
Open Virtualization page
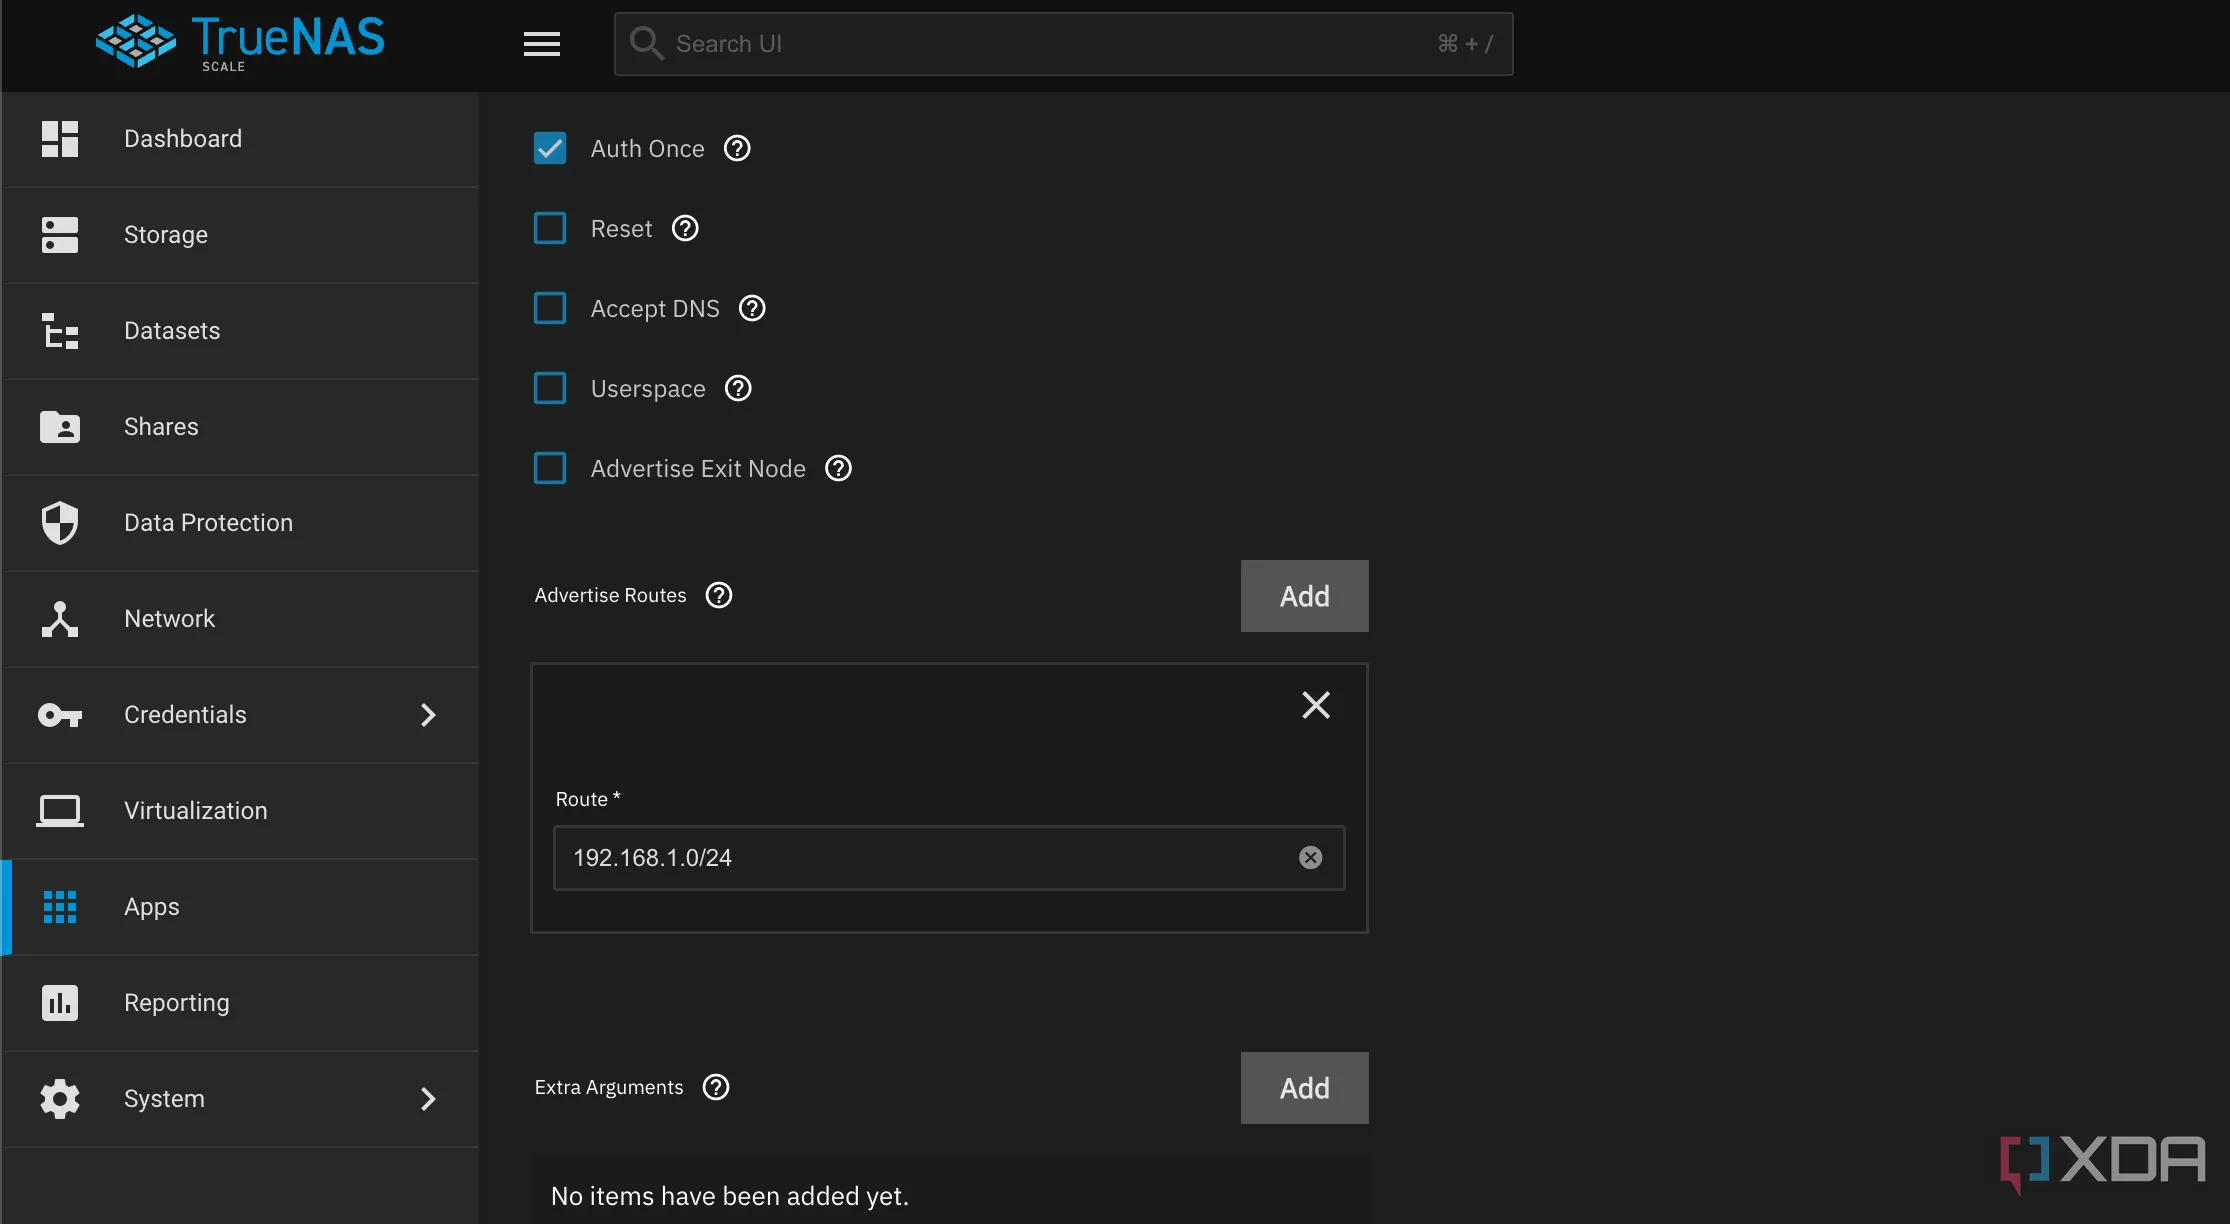pos(241,811)
